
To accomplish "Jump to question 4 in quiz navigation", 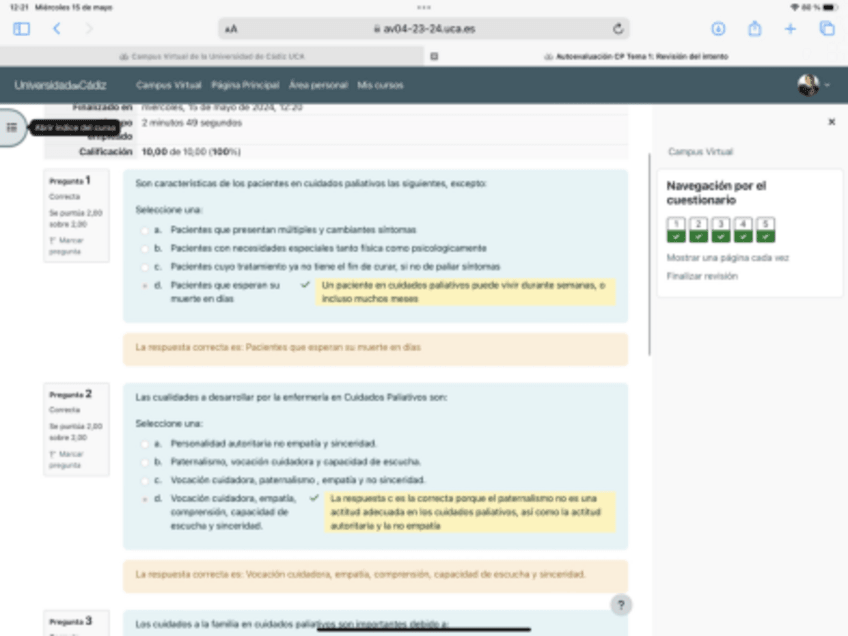I will [x=743, y=230].
